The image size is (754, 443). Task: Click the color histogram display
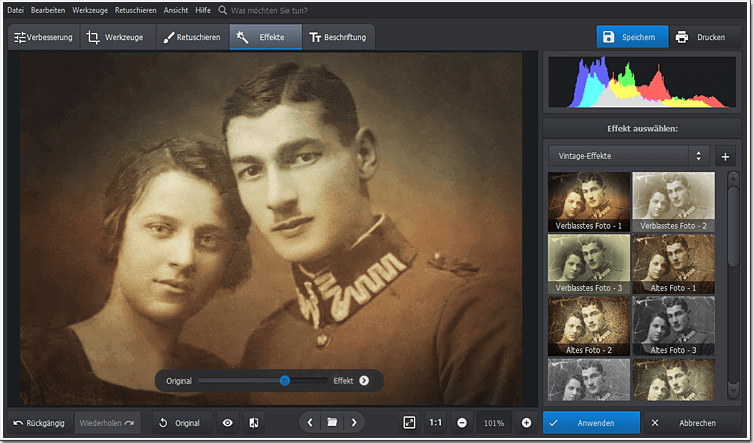[x=642, y=82]
